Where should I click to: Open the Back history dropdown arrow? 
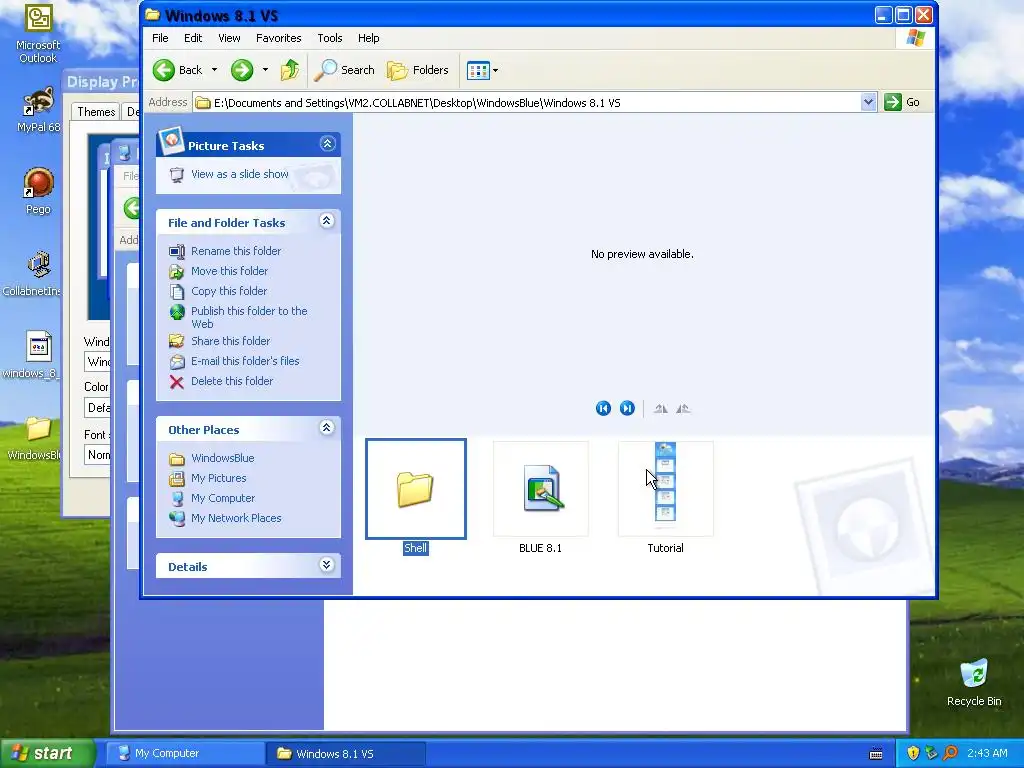tap(214, 70)
